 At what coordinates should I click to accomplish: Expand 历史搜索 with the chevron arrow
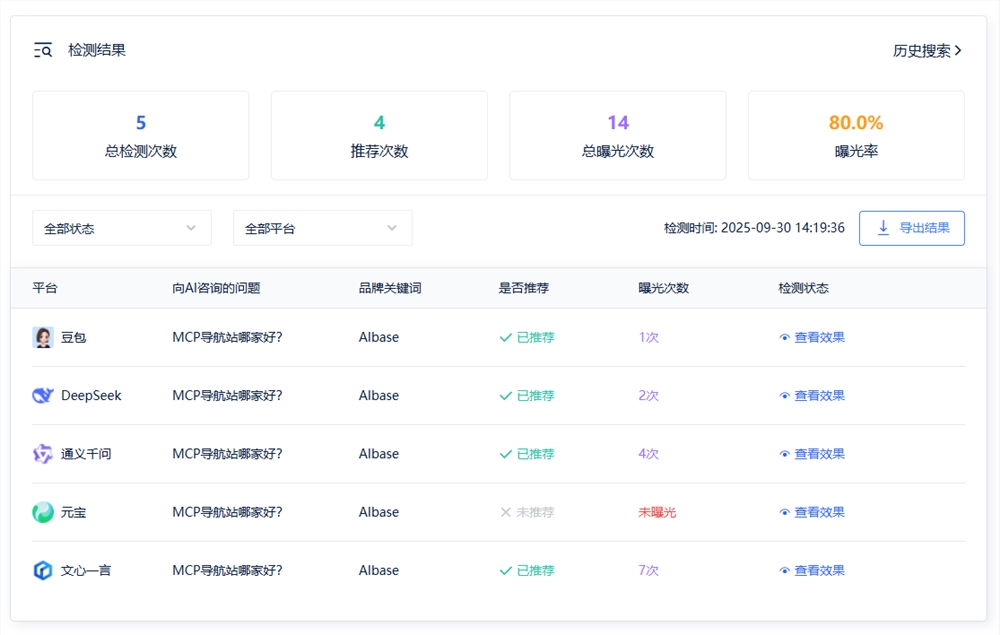tap(958, 50)
